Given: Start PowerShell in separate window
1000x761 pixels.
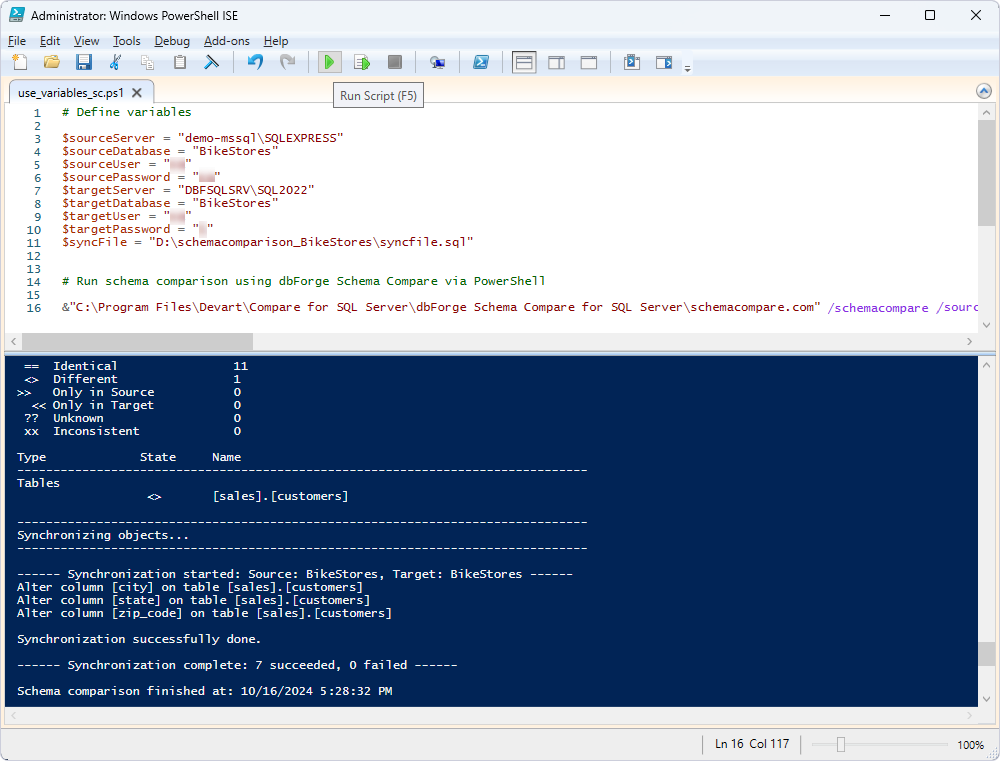Looking at the screenshot, I should [481, 62].
